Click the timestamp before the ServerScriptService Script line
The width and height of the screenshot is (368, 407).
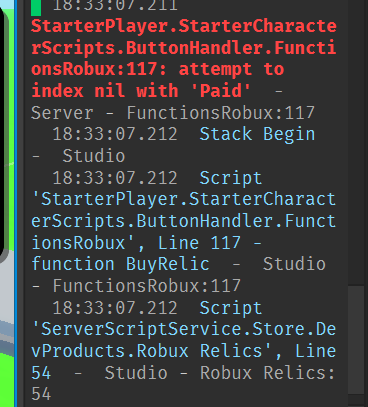115,307
